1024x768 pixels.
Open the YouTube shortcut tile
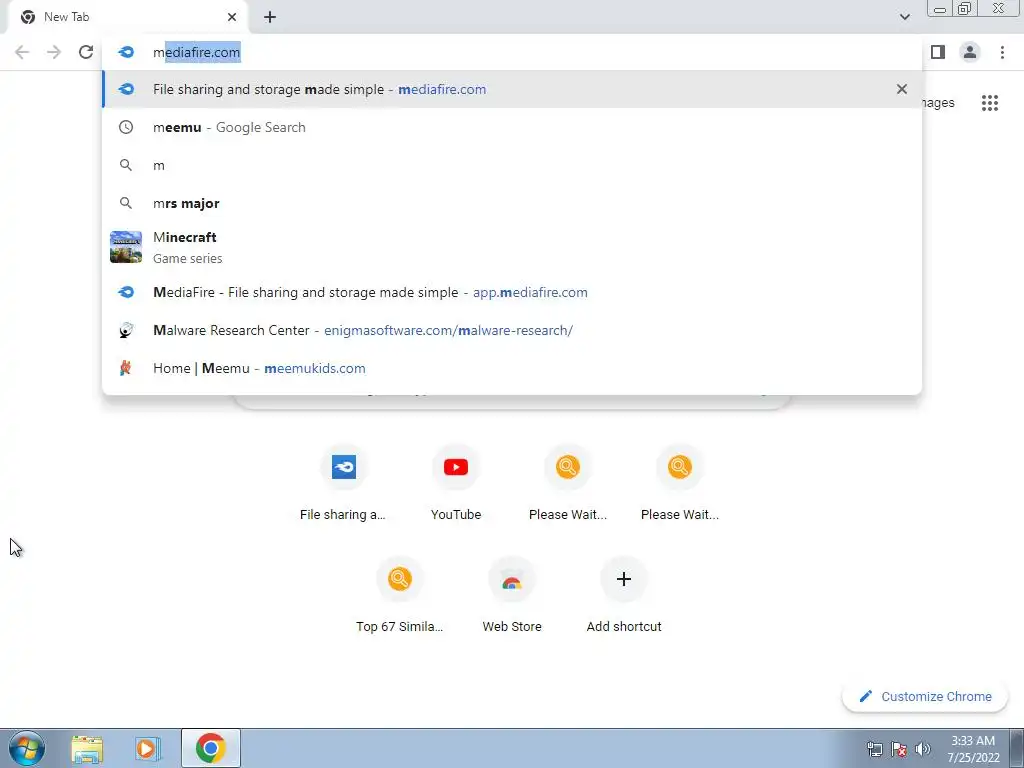(x=456, y=483)
